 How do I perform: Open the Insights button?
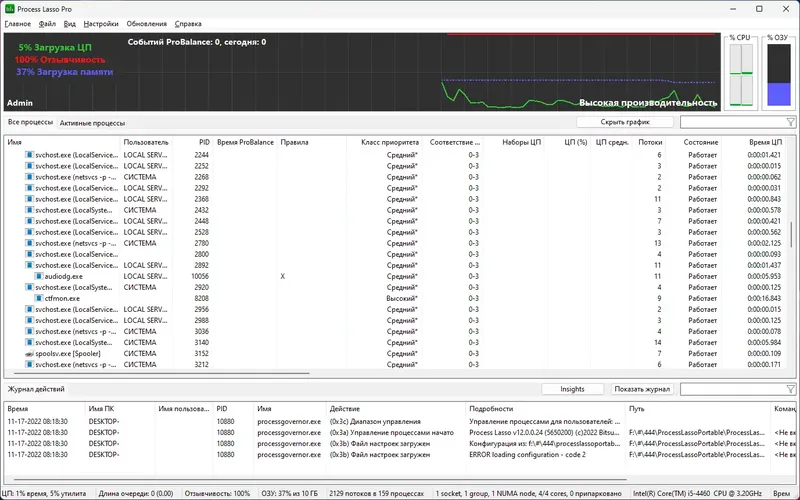tap(572, 389)
